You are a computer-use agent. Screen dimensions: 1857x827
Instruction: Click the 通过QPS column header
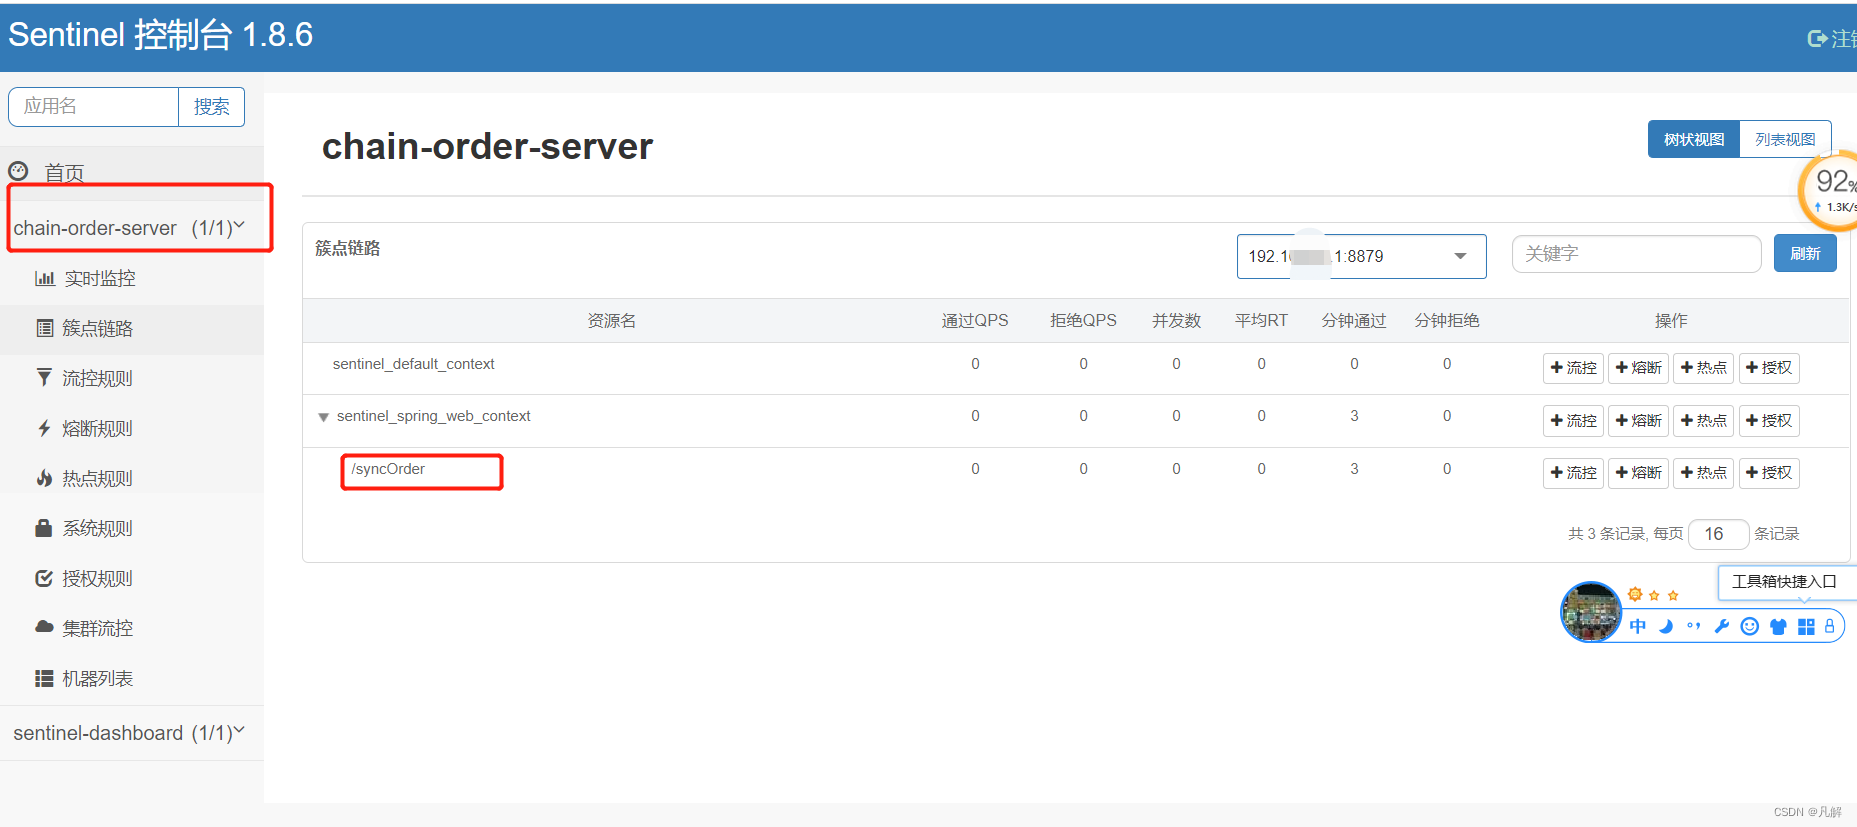pos(975,321)
